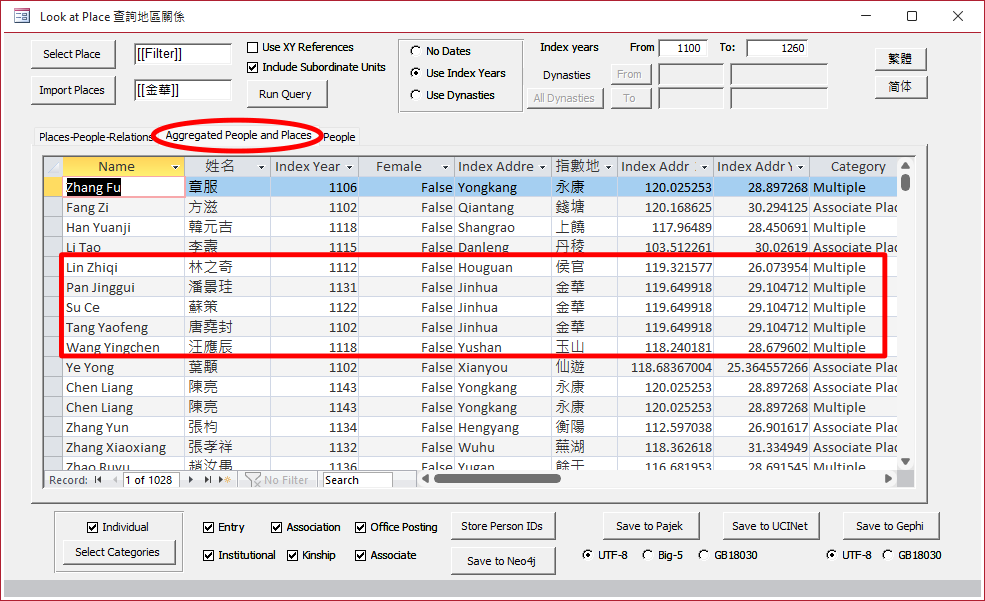Select Big-5 encoding option
This screenshot has height=601, width=985.
[x=649, y=555]
